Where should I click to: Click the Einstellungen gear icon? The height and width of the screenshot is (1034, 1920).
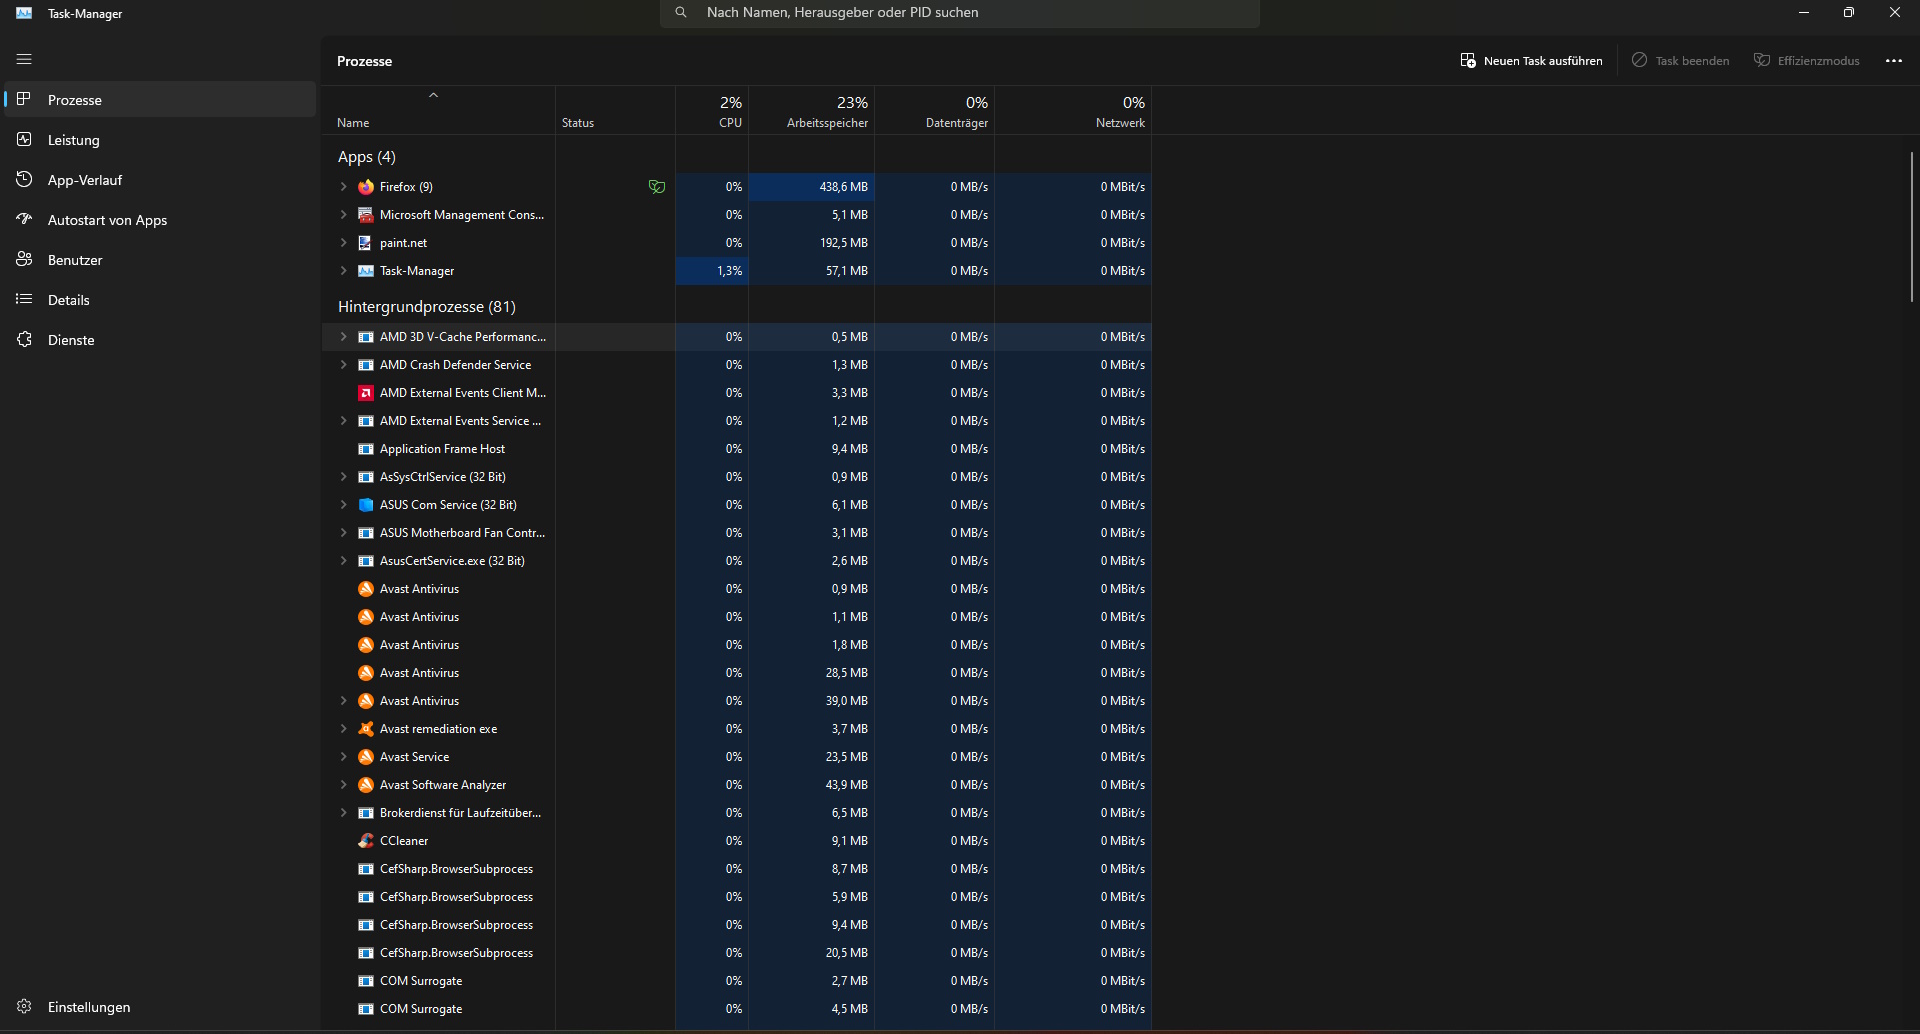click(x=24, y=1006)
